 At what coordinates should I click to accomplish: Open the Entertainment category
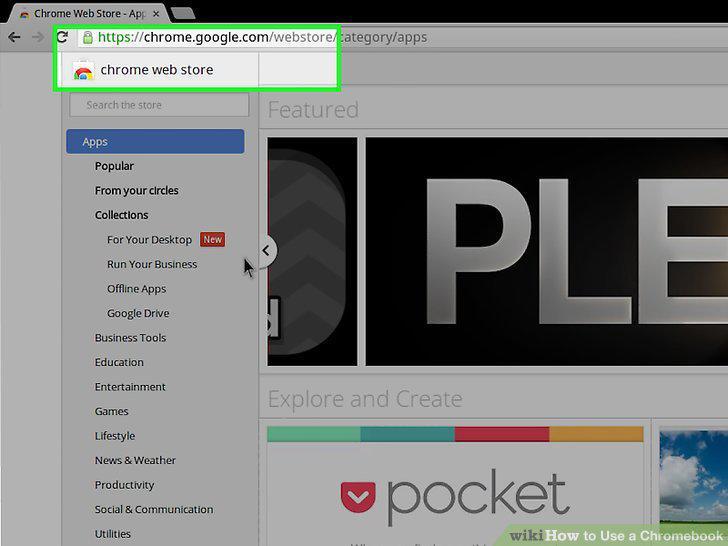point(130,387)
